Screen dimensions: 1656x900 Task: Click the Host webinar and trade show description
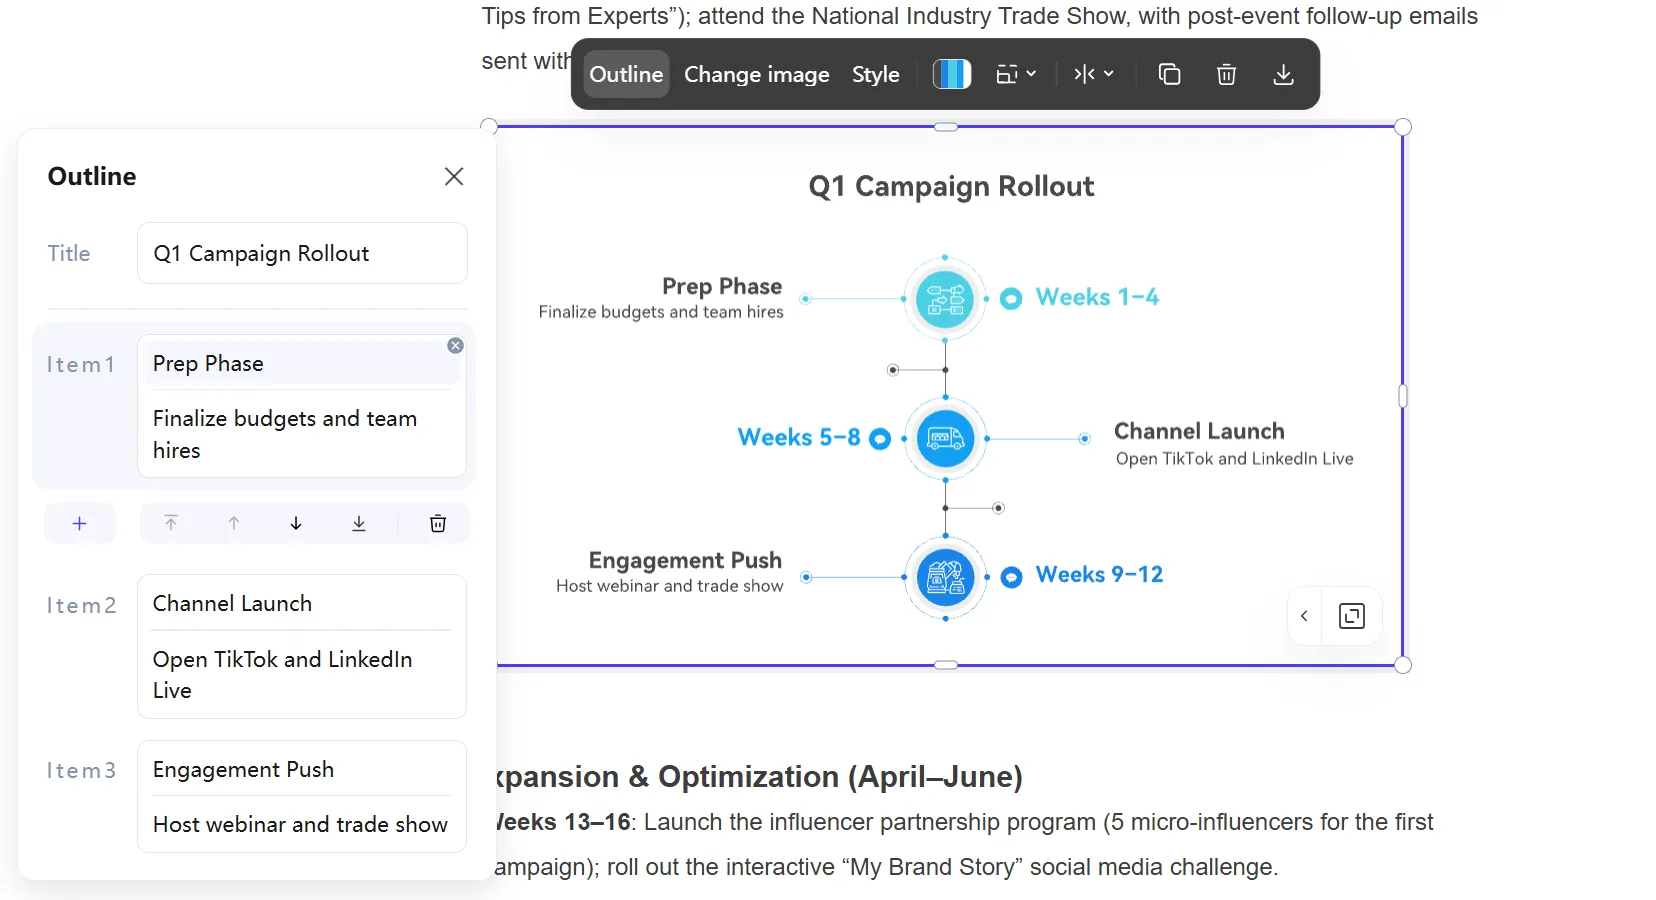point(300,824)
